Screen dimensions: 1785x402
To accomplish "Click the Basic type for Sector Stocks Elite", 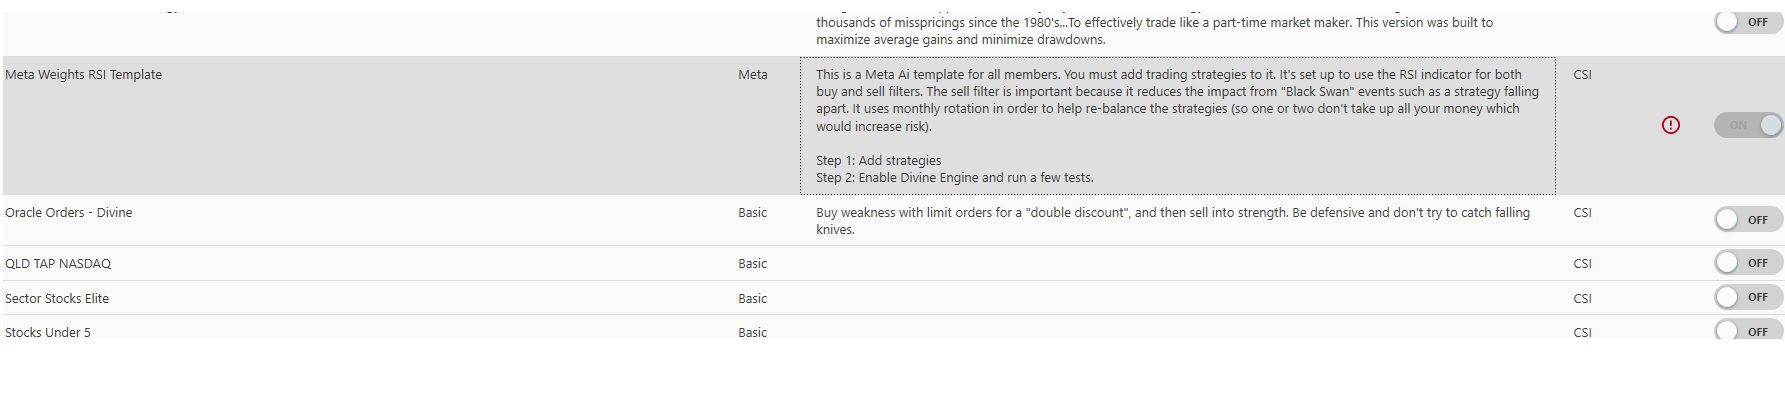I will 753,298.
